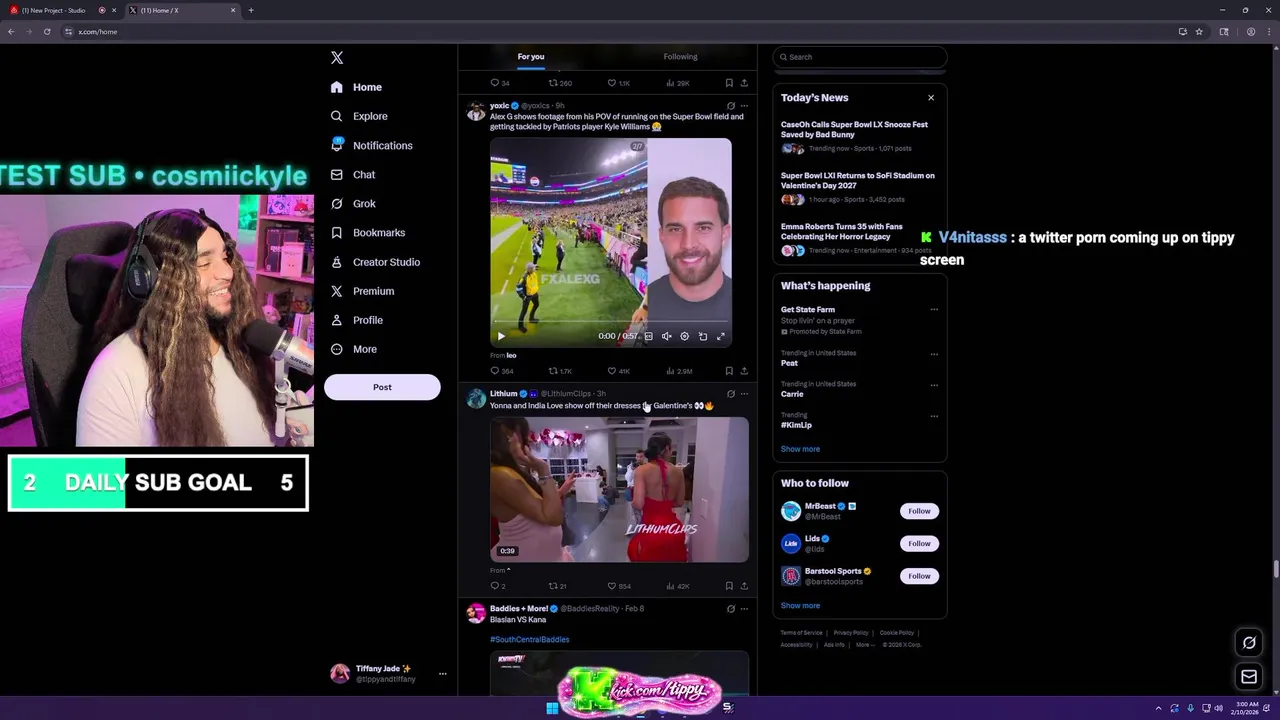The width and height of the screenshot is (1280, 720).
Task: Follow Barstool Sports
Action: point(919,576)
